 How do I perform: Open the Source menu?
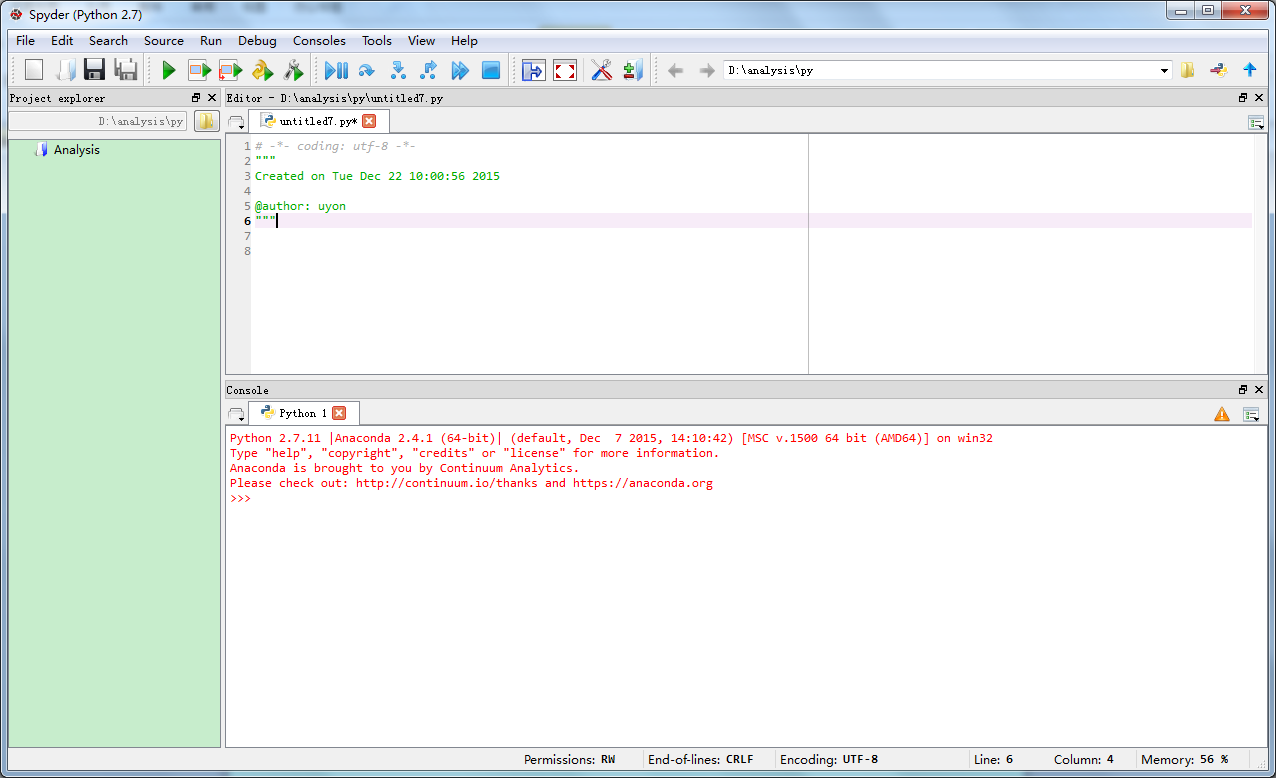tap(164, 41)
